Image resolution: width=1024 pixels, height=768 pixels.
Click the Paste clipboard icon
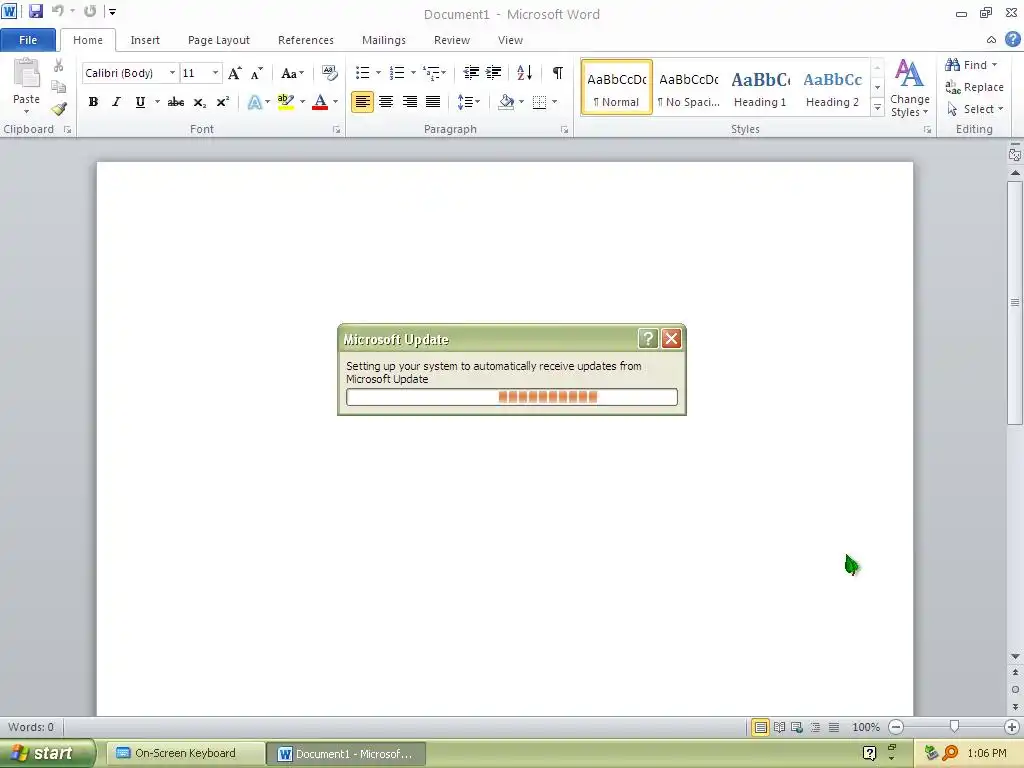coord(26,74)
